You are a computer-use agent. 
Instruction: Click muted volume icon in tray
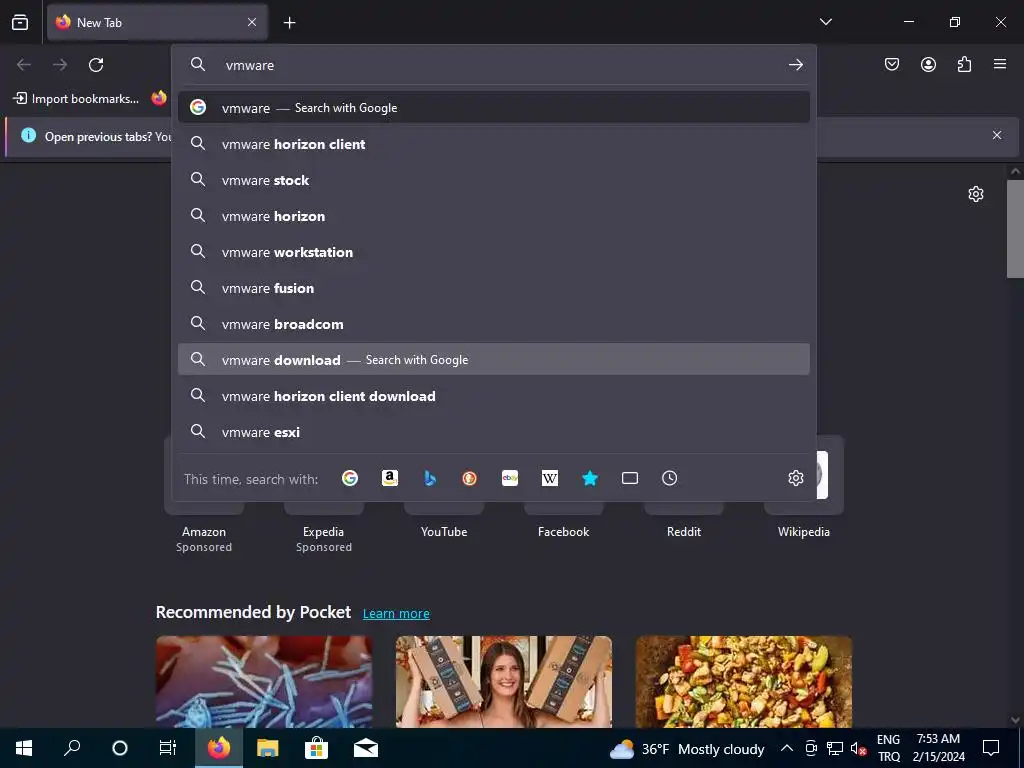pyautogui.click(x=858, y=748)
